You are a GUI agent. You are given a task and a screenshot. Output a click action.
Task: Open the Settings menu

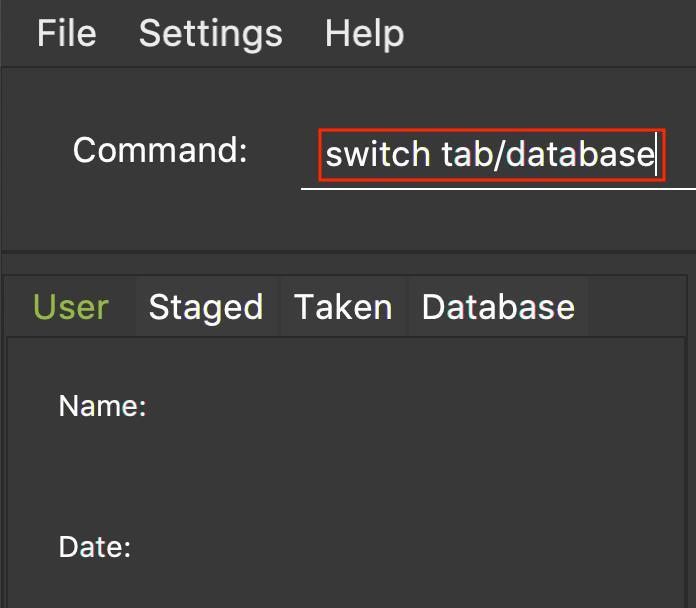211,34
